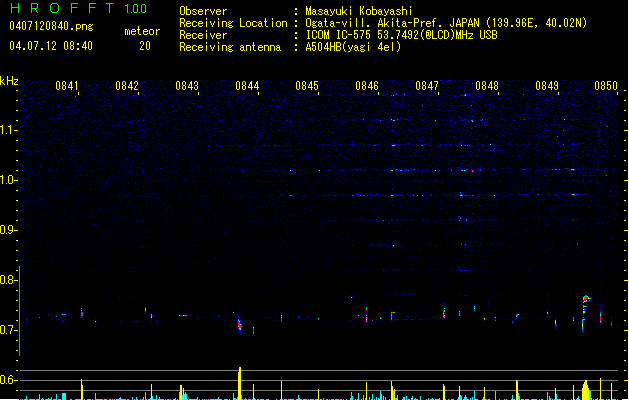Click the 1.0 frequency axis label
Viewport: 629px width, 400px height.
[8, 180]
